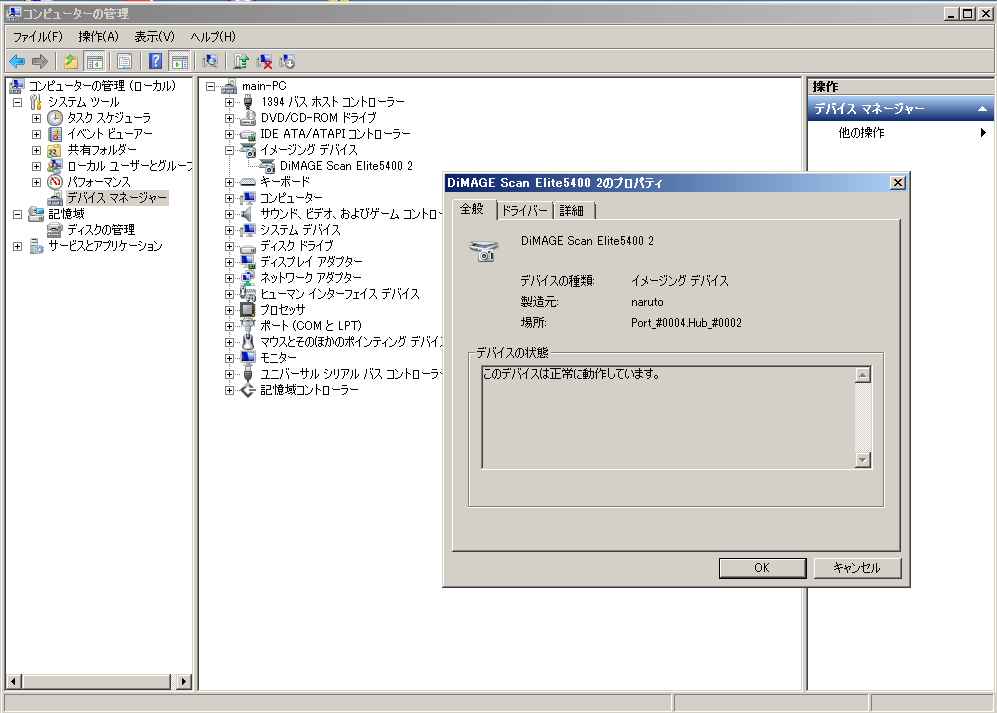997x713 pixels.
Task: Select ディスクの管理 in left tree
Action: 100,230
